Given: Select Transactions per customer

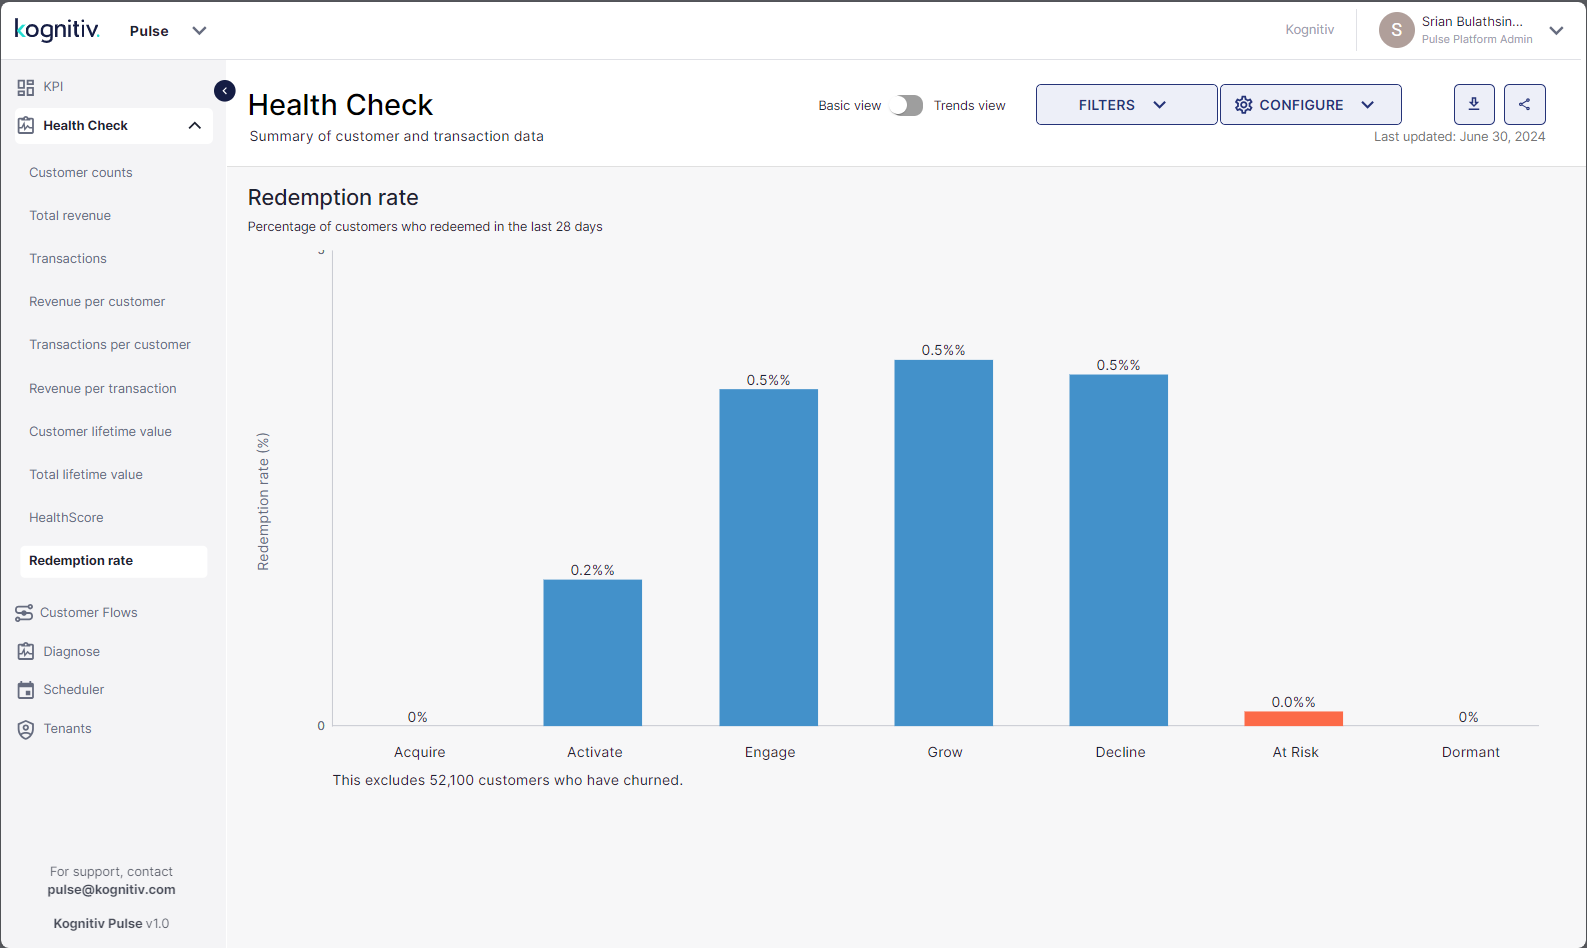Looking at the screenshot, I should [110, 345].
